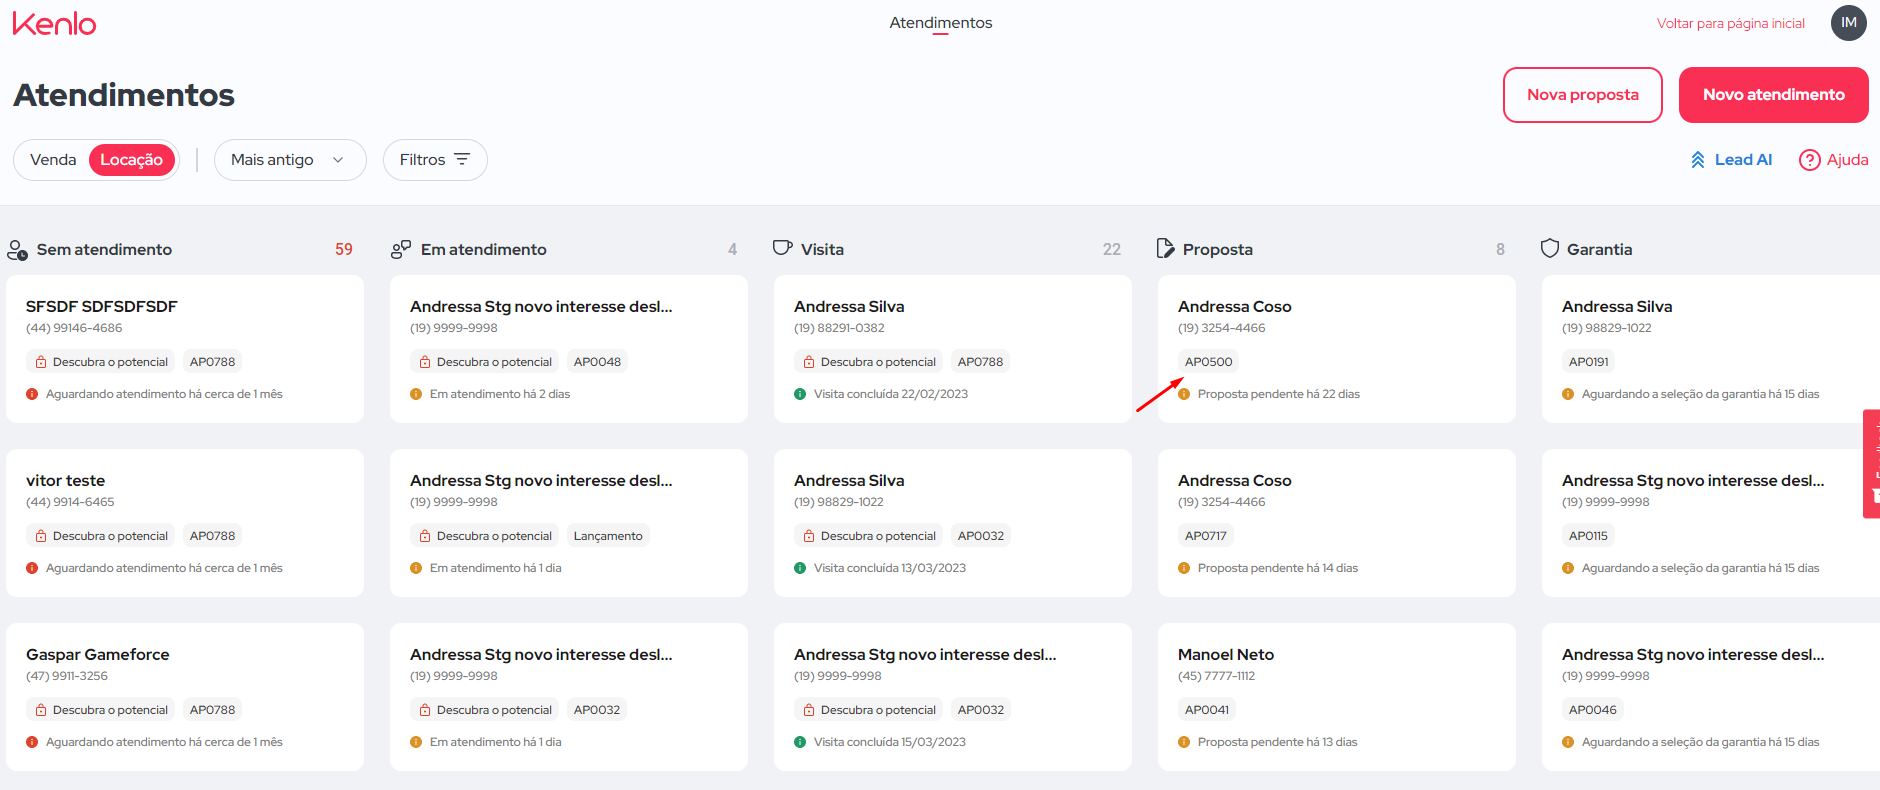This screenshot has width=1880, height=790.
Task: Expand the Mais antigo sort dropdown
Action: pos(290,160)
